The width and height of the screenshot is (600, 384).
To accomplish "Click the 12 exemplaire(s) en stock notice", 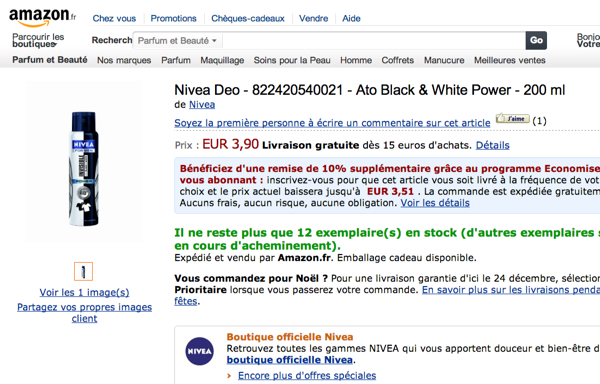I will [387, 239].
